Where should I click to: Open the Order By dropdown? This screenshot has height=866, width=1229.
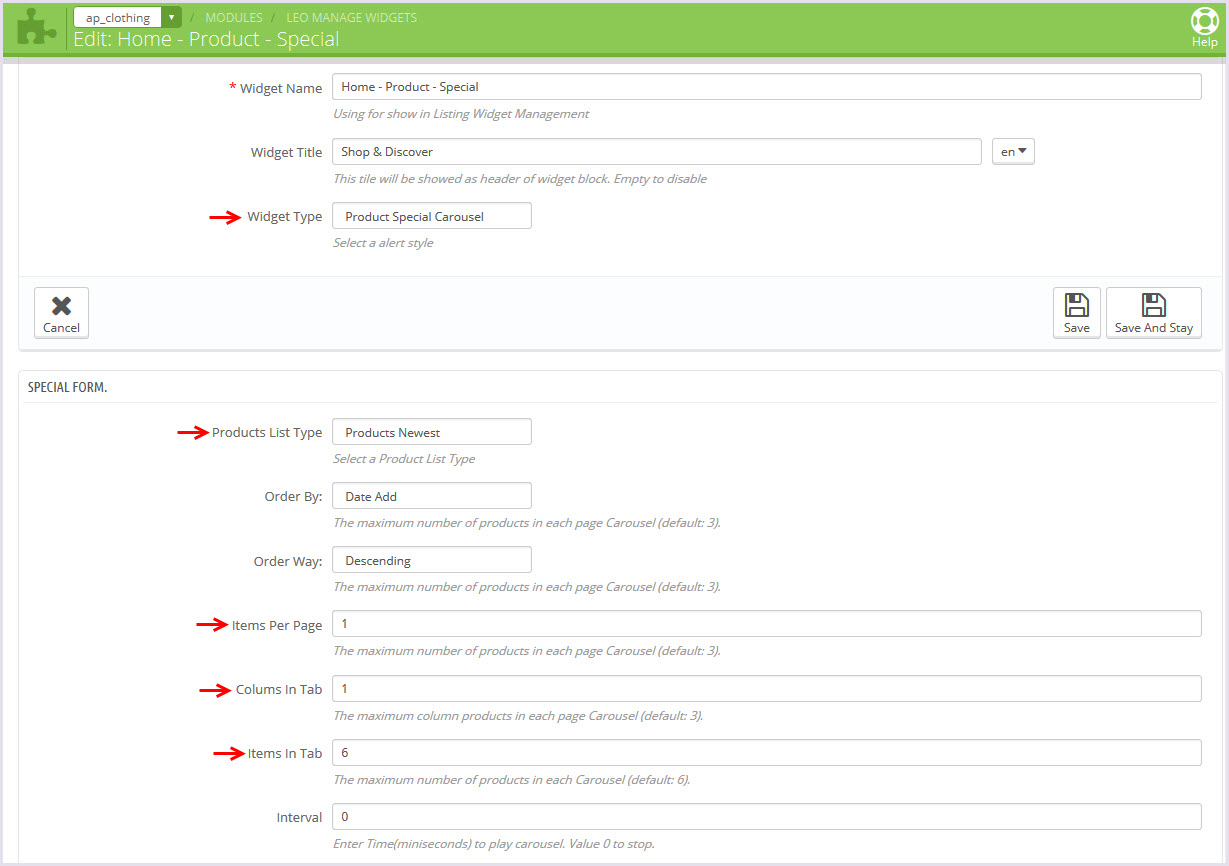tap(431, 496)
